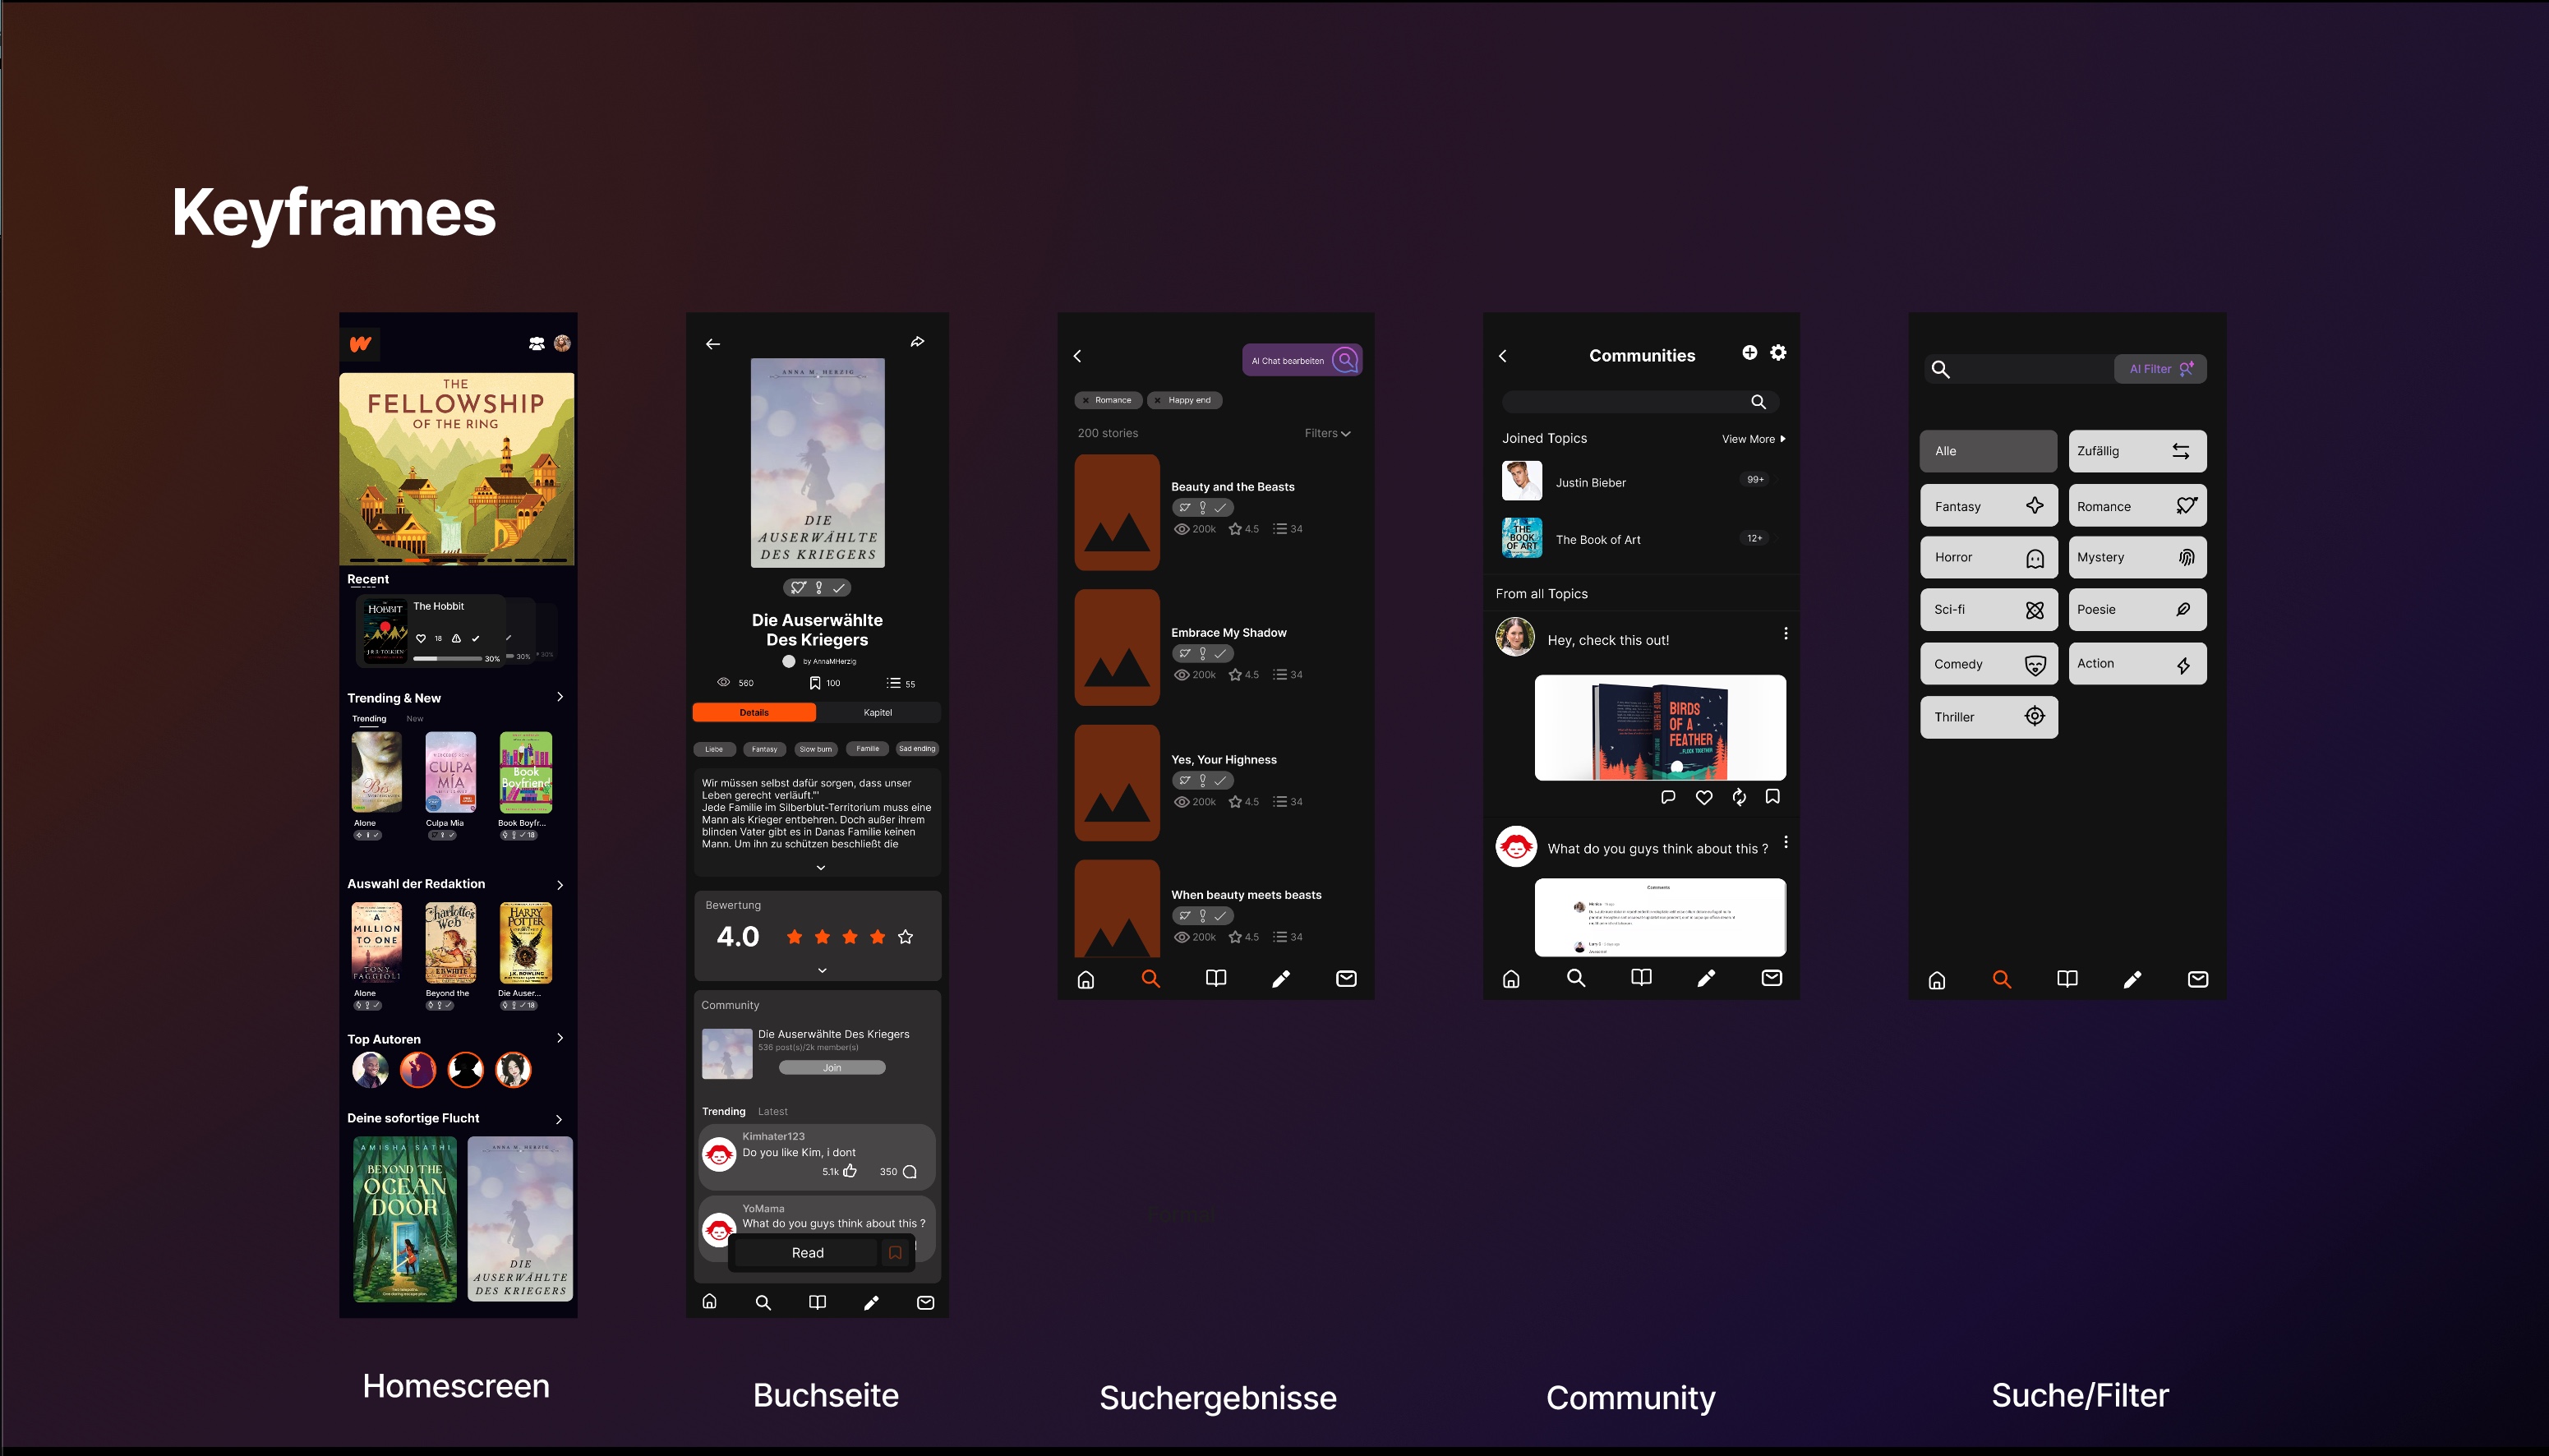Click thumbs-up icon on Kimhater123 post
Screen dimensions: 2549x1456
[850, 1171]
